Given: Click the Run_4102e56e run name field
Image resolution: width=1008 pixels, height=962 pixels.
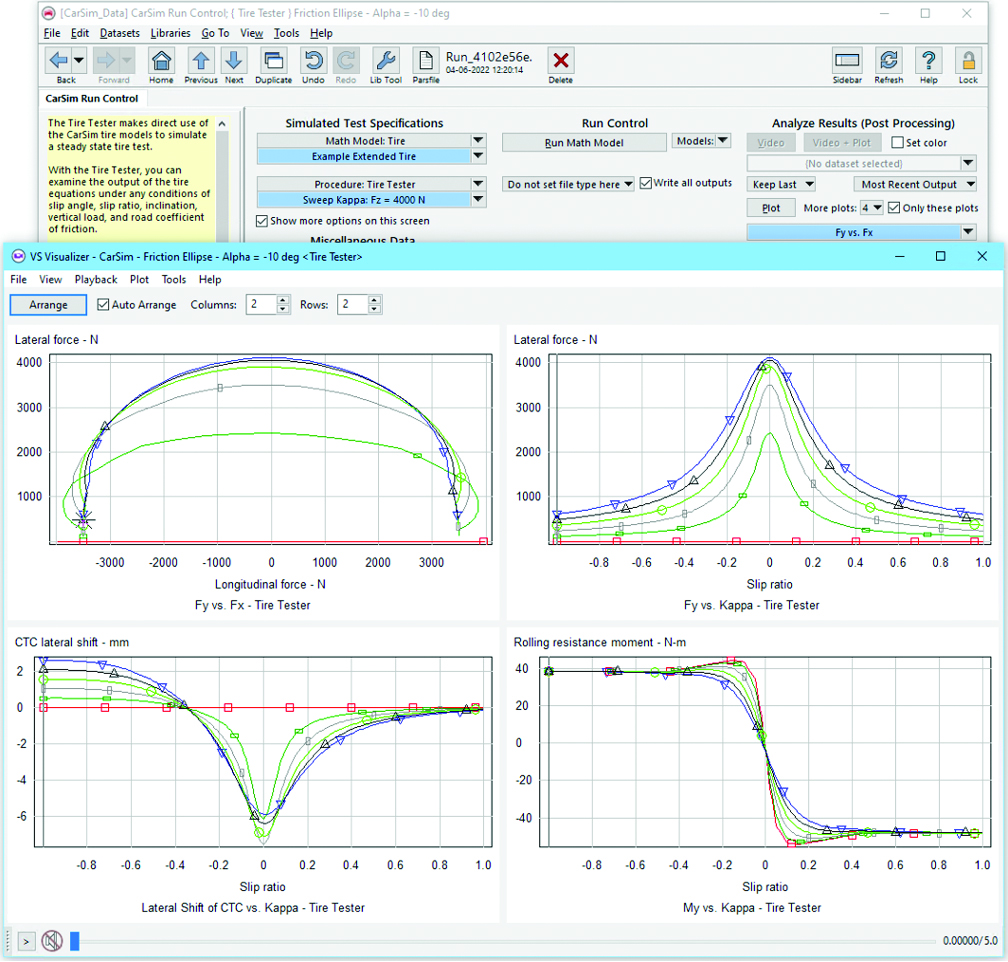Looking at the screenshot, I should 489,57.
